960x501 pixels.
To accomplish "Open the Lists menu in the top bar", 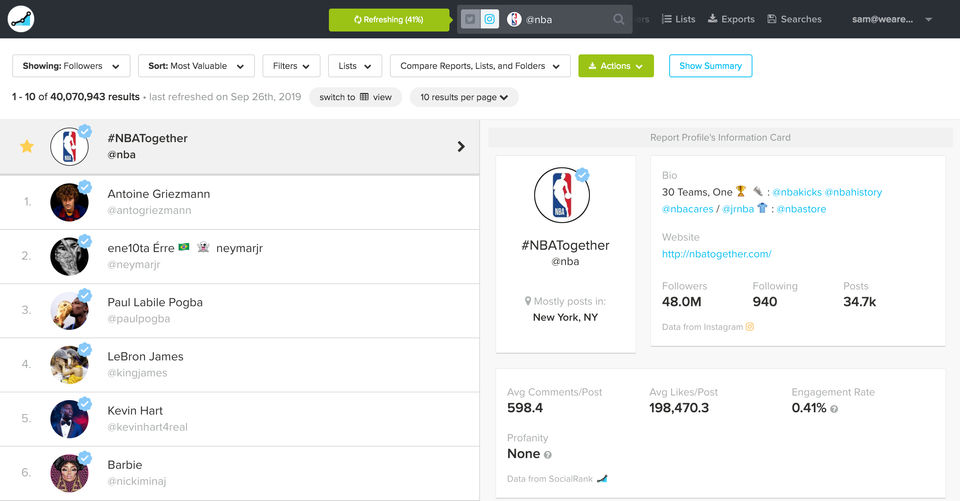I will pos(678,19).
